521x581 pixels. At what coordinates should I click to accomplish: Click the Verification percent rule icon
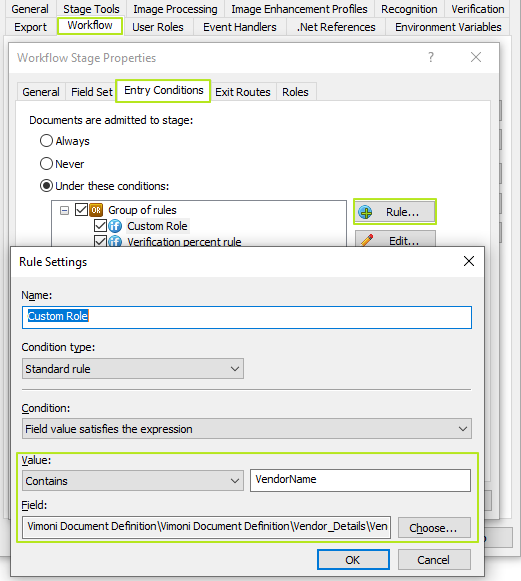pyautogui.click(x=115, y=241)
